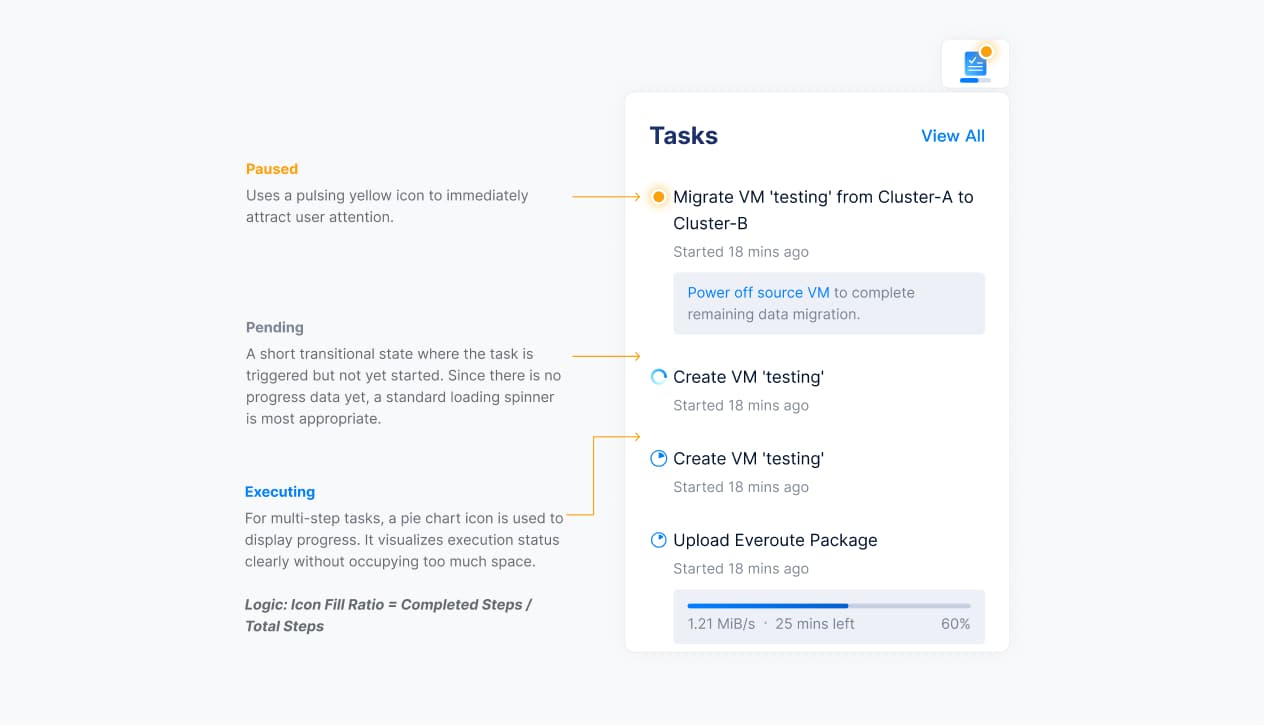This screenshot has height=725, width=1264.
Task: Open the Create VM task with the spinner
Action: click(x=748, y=377)
